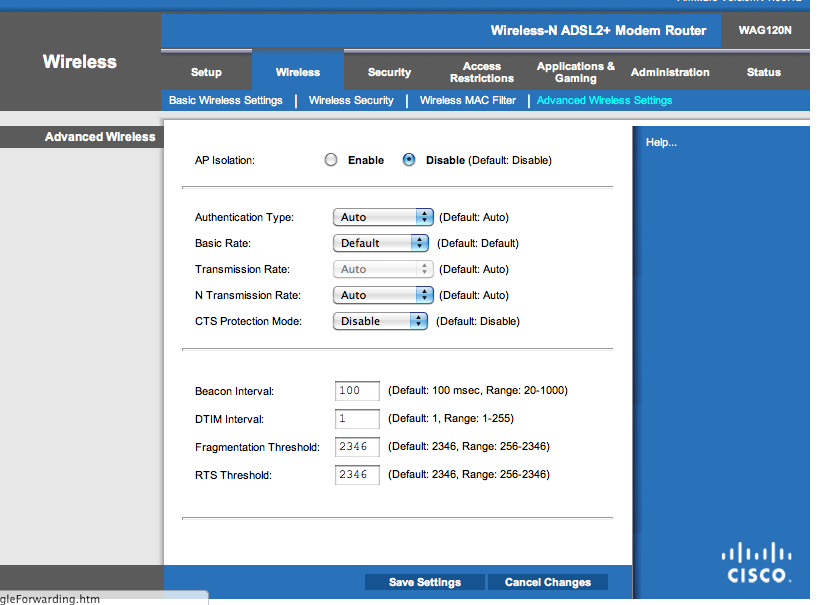Click the "Beacon Interval:" label
This screenshot has height=605, width=821.
(x=234, y=391)
